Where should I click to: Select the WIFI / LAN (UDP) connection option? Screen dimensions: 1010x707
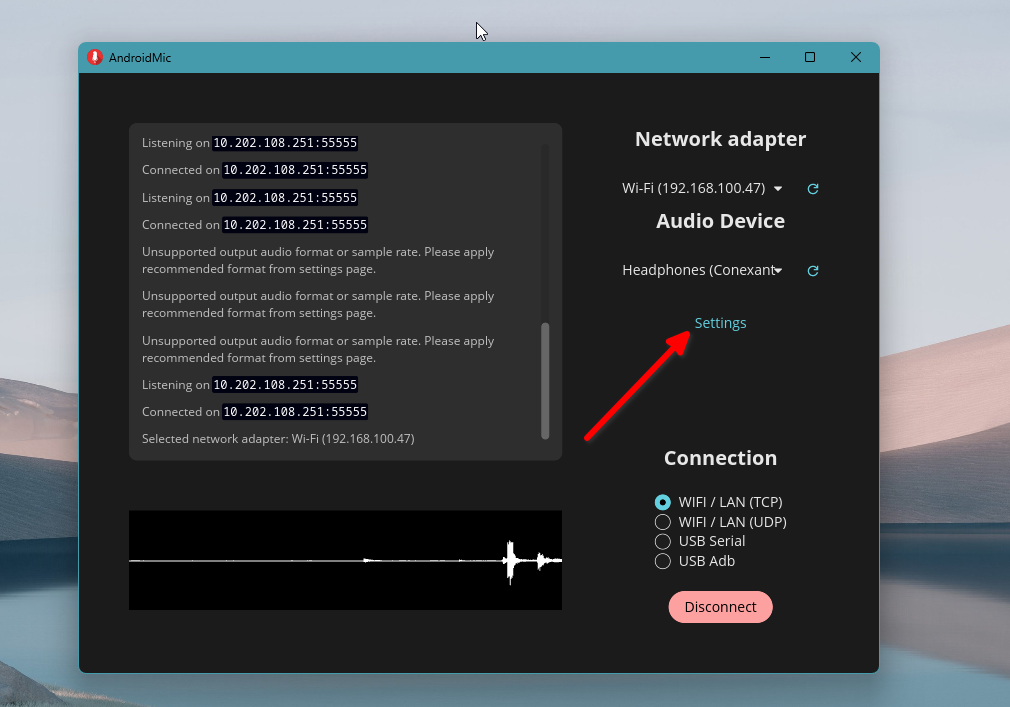tap(663, 521)
